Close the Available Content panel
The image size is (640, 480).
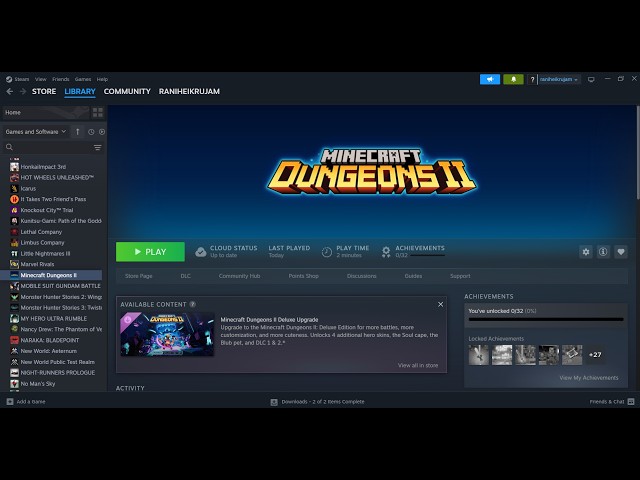click(440, 304)
